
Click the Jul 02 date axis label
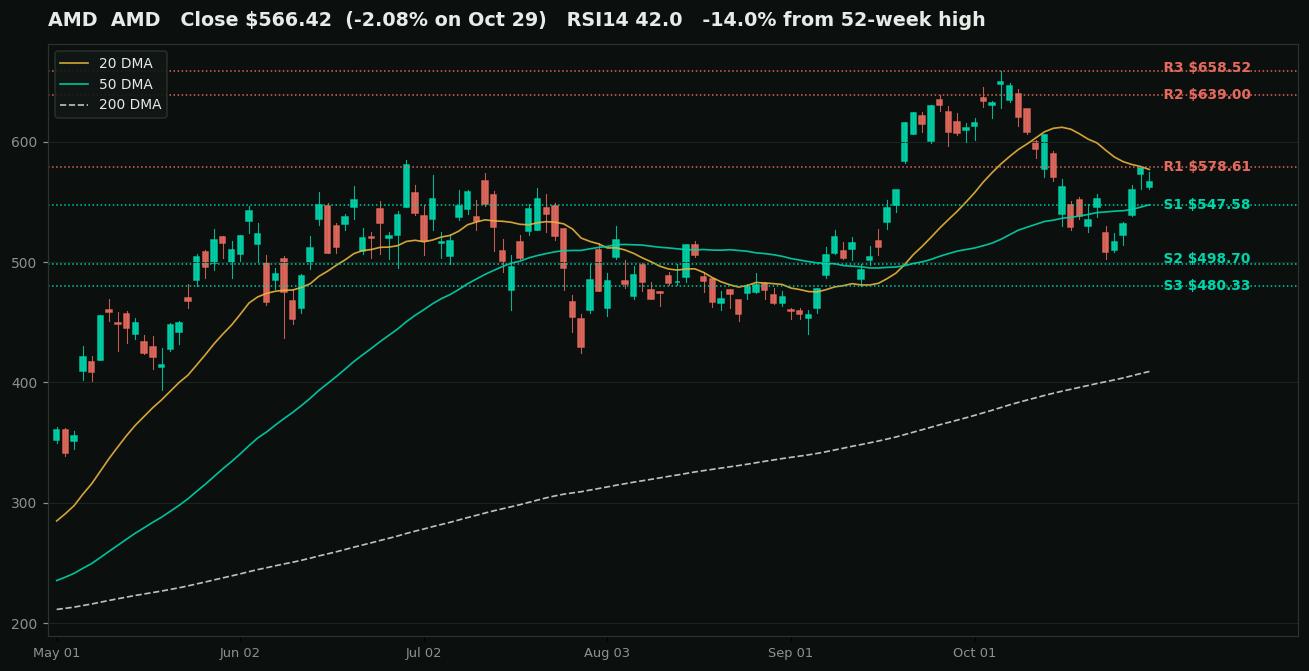(423, 653)
